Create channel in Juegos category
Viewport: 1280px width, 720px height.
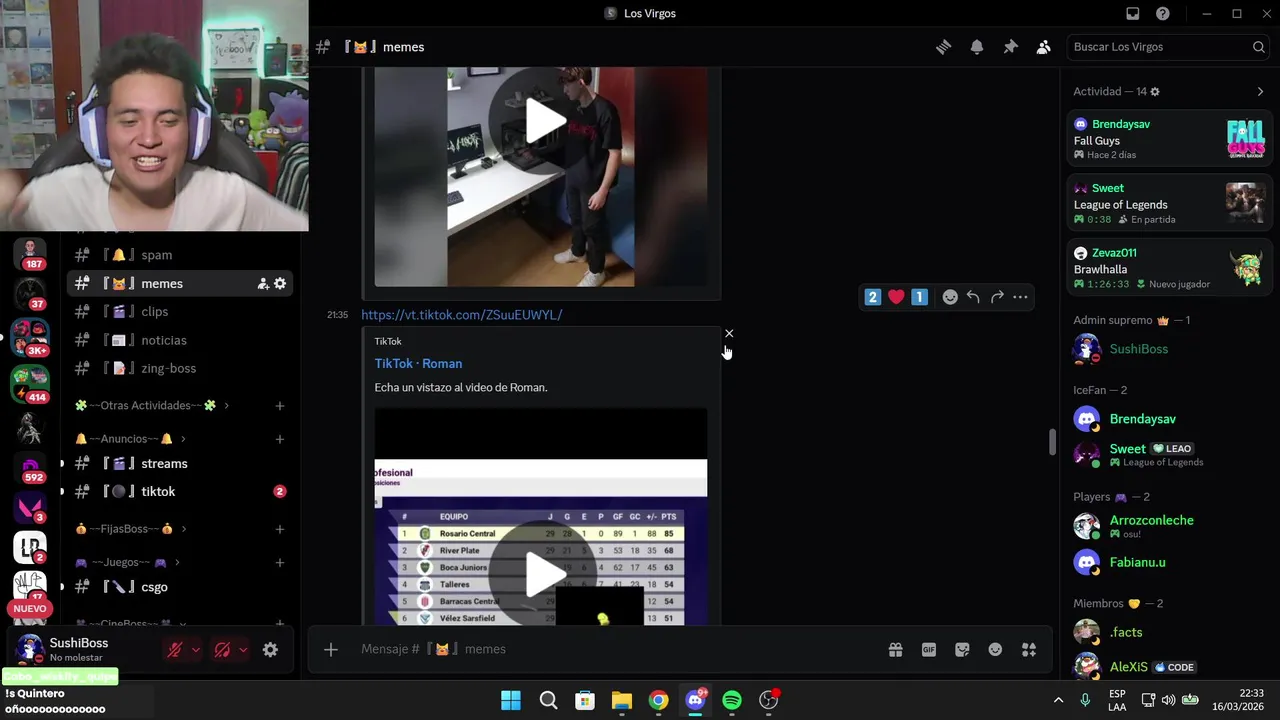tap(280, 563)
